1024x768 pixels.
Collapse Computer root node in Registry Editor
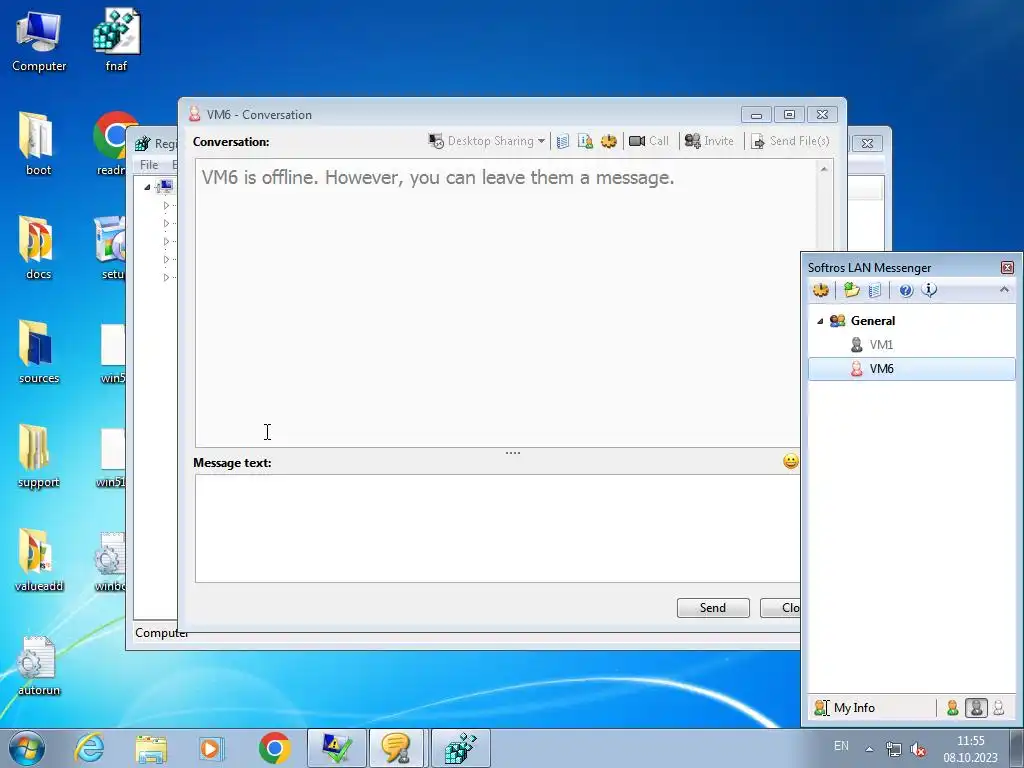point(148,187)
